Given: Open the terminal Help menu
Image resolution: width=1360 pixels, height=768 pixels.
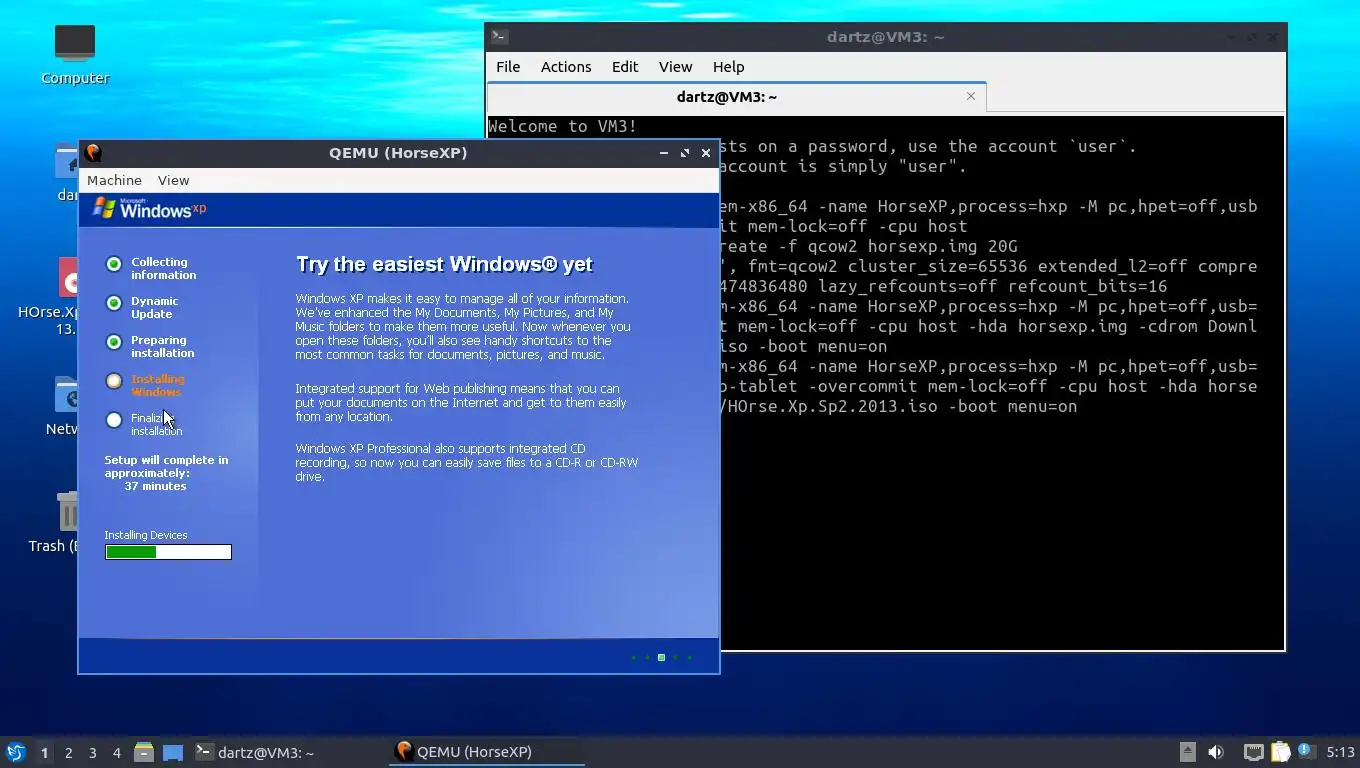Looking at the screenshot, I should 728,66.
